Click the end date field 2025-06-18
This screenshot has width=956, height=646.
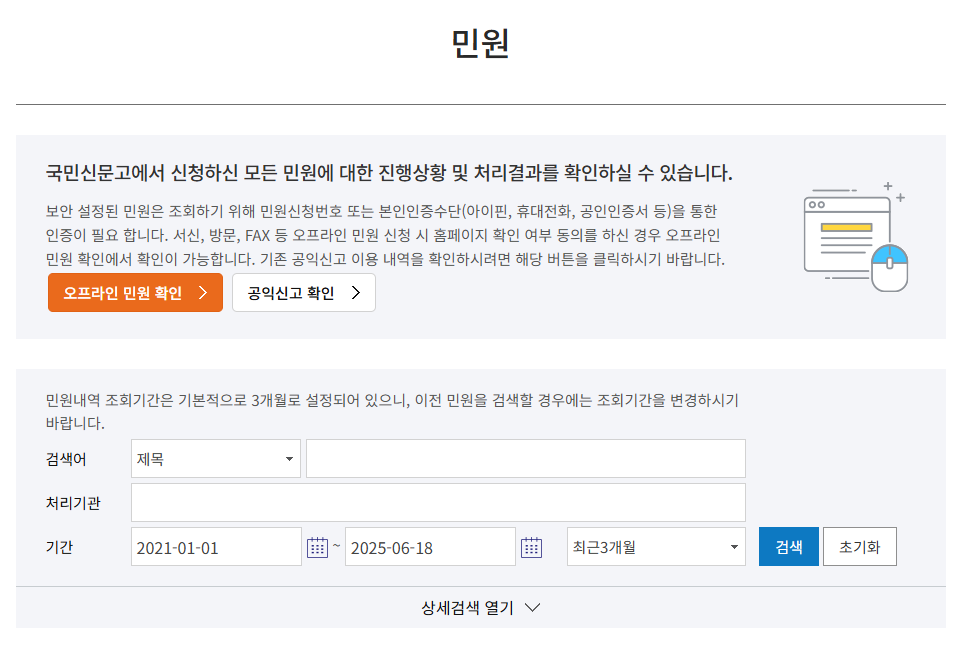click(x=430, y=547)
